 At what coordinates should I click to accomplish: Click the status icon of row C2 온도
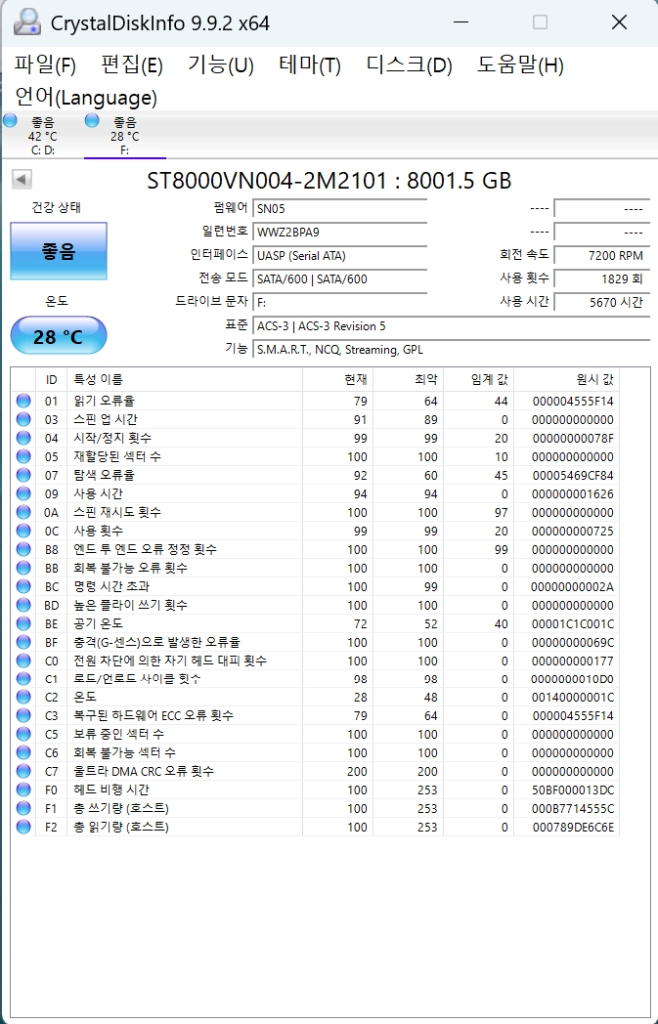[x=24, y=697]
